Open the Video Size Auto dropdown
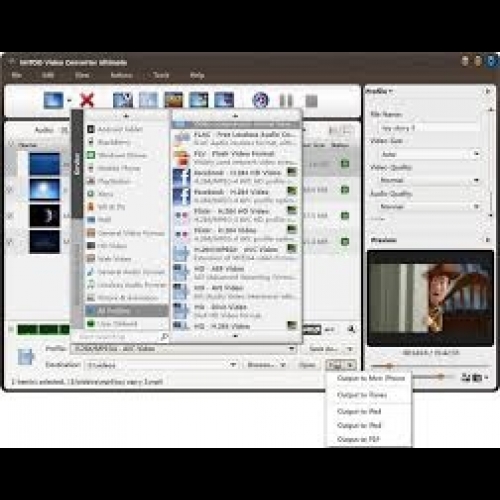The image size is (500, 500). tap(429, 154)
